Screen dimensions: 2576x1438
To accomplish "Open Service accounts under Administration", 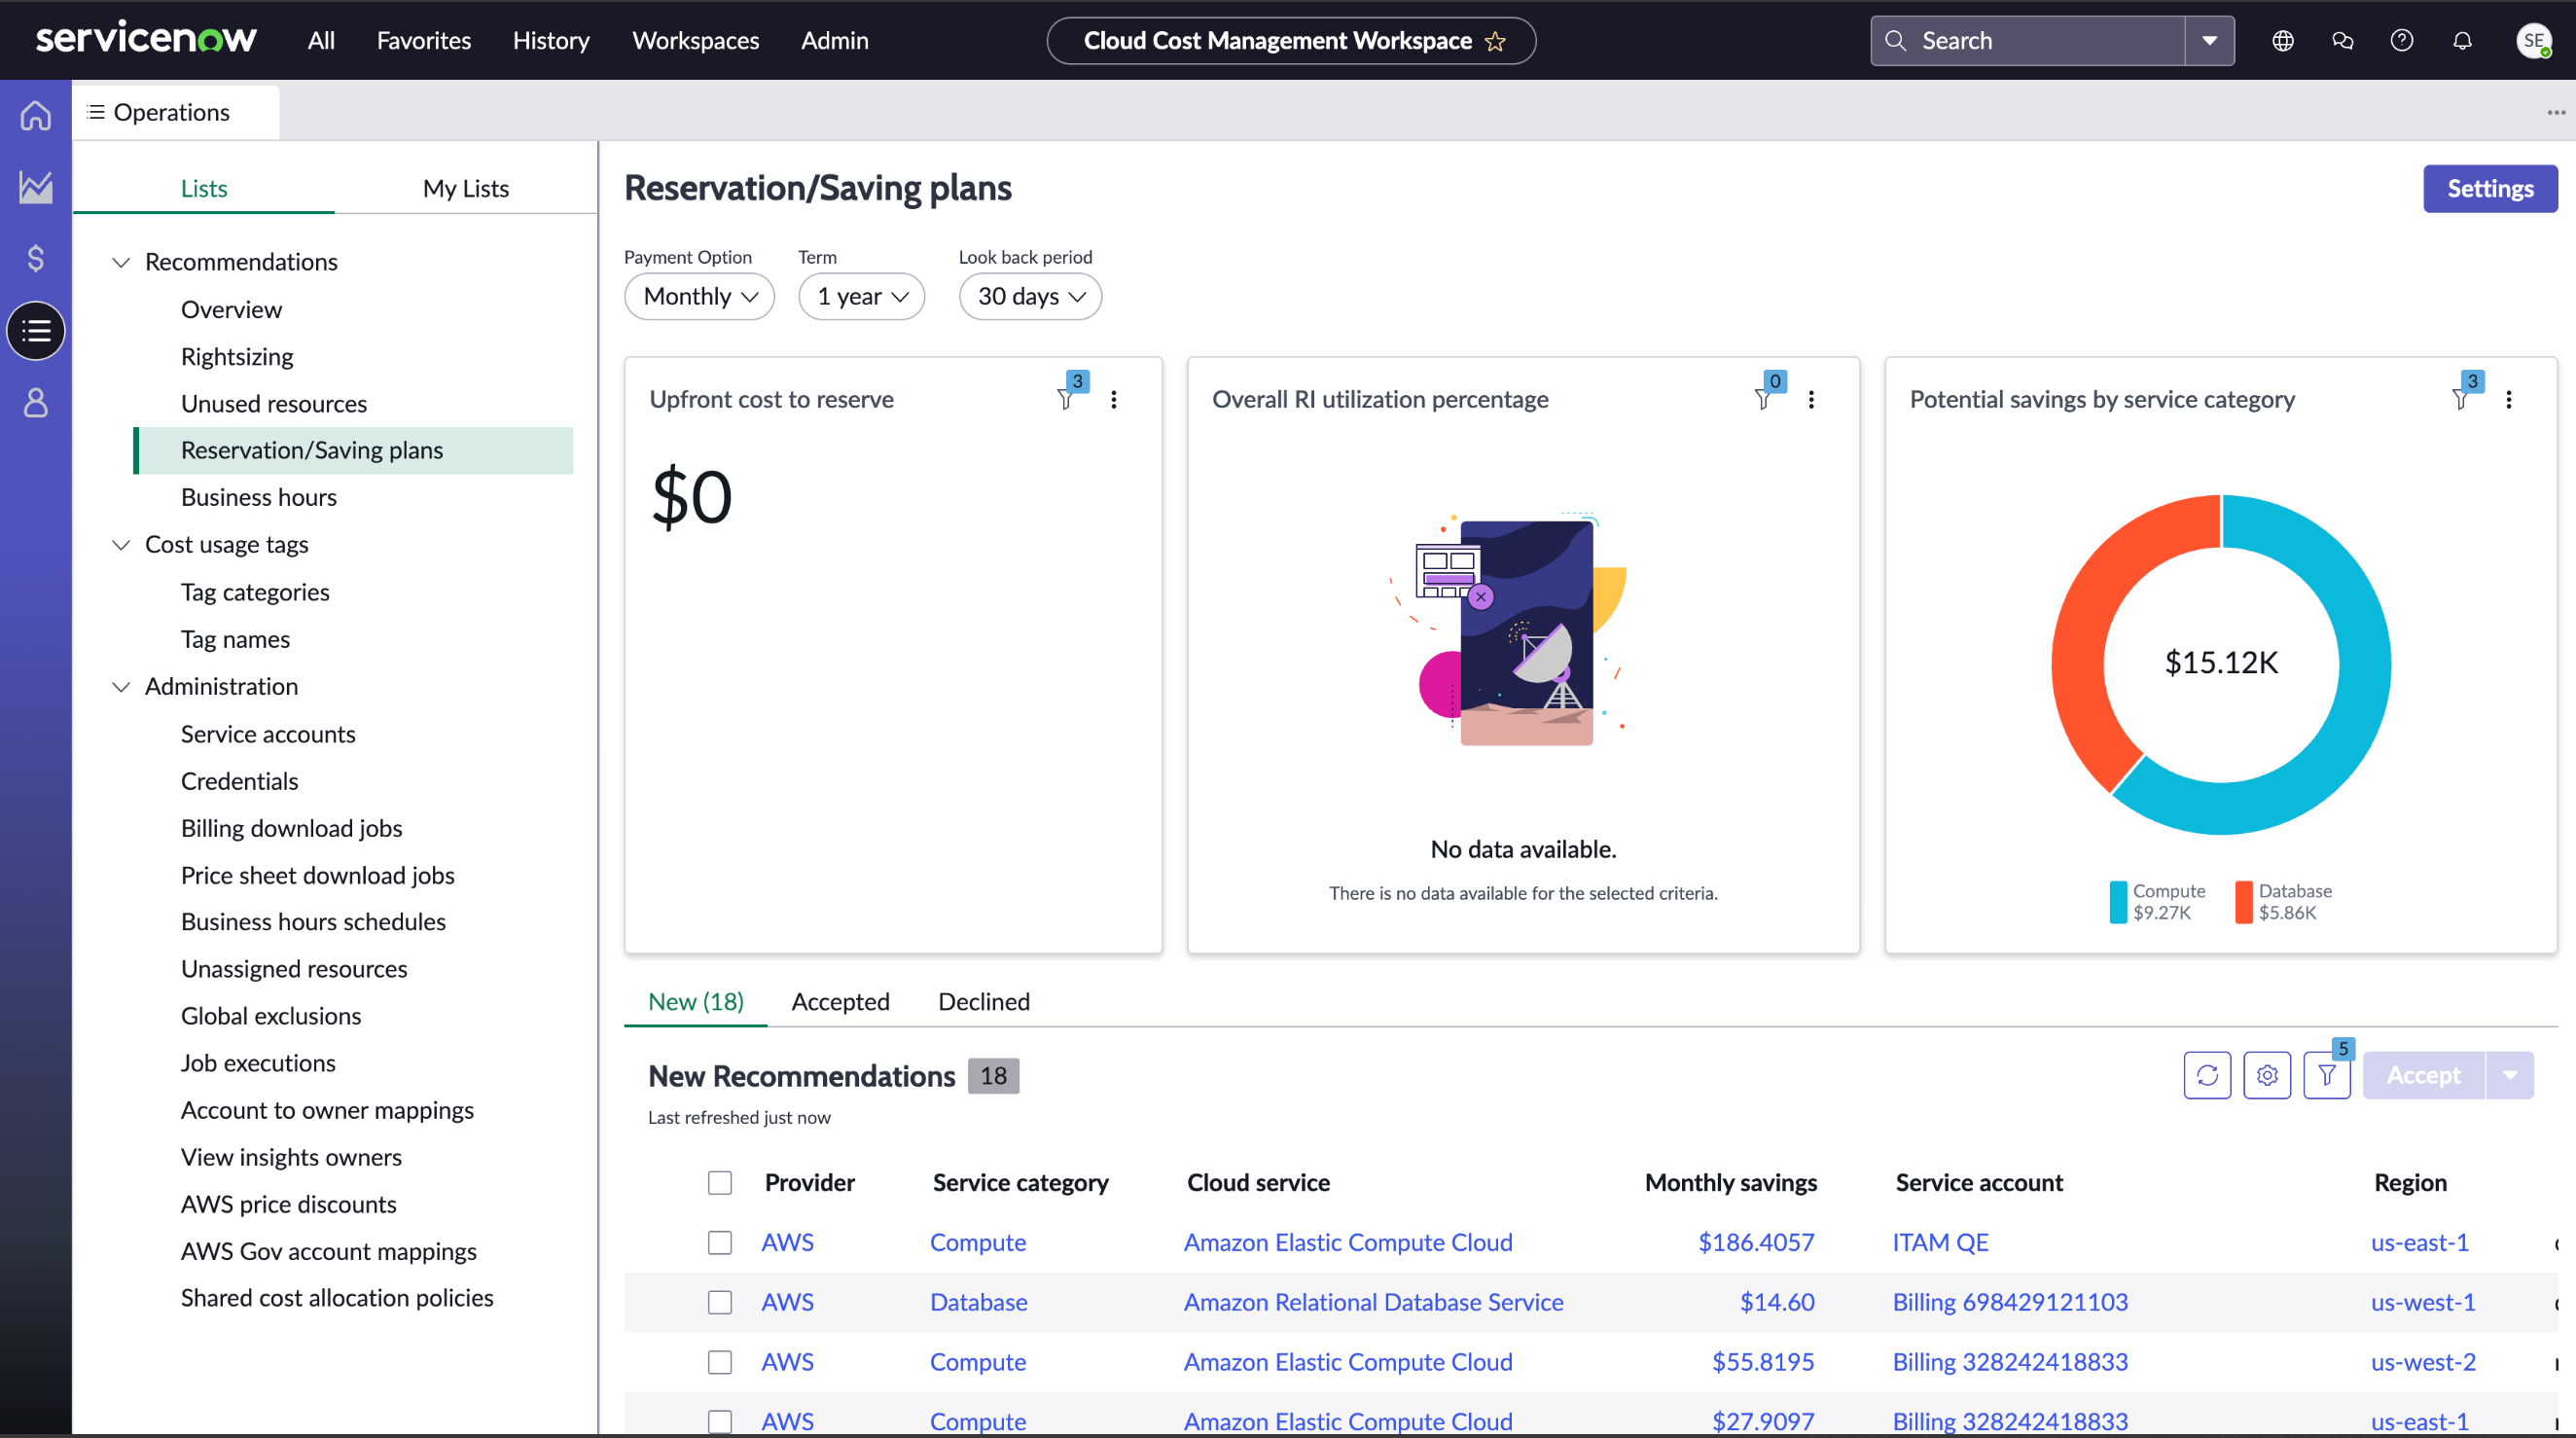I will [x=268, y=735].
